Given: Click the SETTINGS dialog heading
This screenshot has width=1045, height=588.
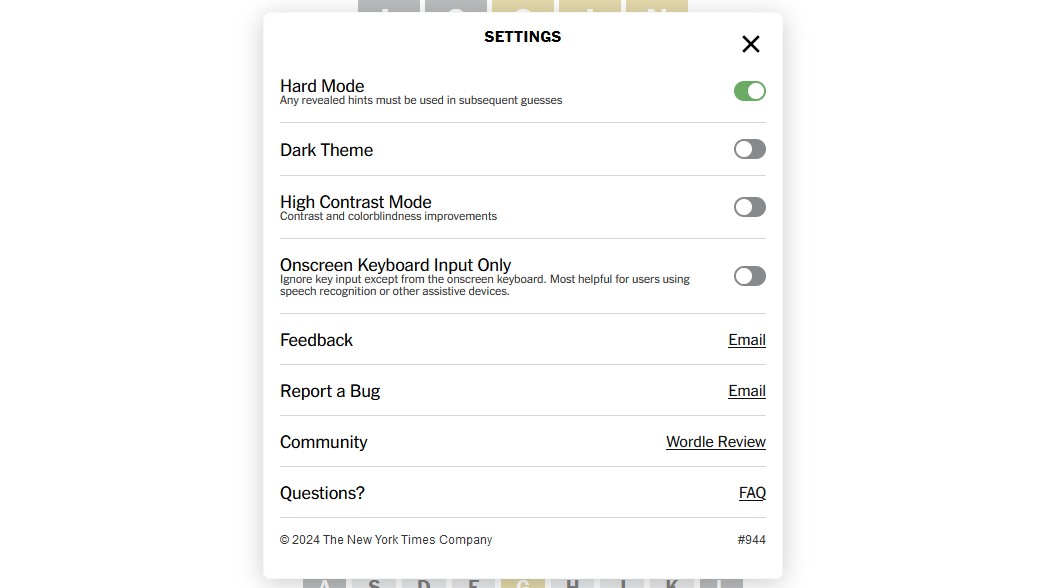Looking at the screenshot, I should pos(522,37).
